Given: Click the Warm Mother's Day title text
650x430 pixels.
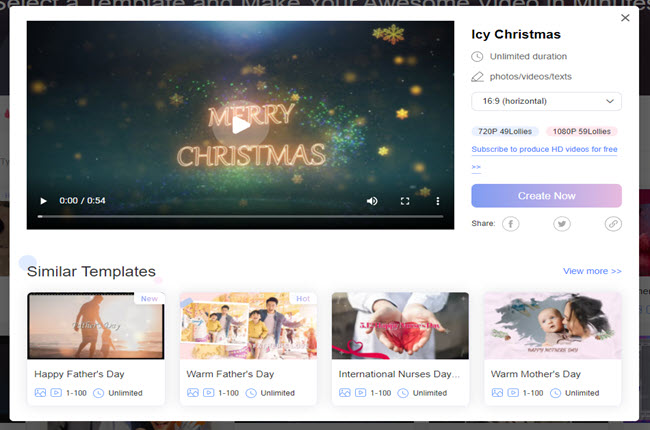Looking at the screenshot, I should (x=536, y=374).
